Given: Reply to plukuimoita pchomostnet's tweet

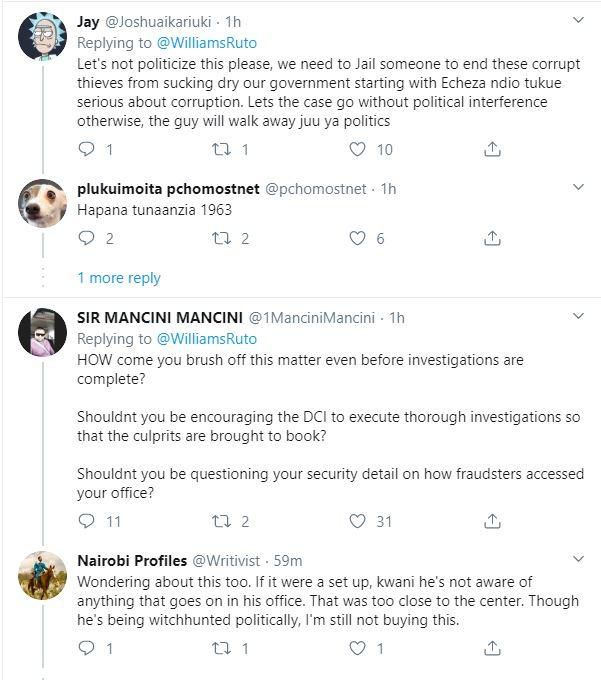Looking at the screenshot, I should click(x=86, y=238).
